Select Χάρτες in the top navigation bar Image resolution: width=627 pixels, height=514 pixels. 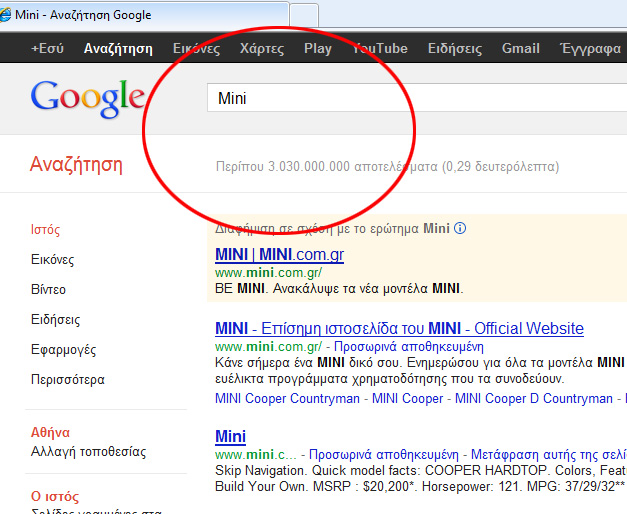click(x=262, y=48)
